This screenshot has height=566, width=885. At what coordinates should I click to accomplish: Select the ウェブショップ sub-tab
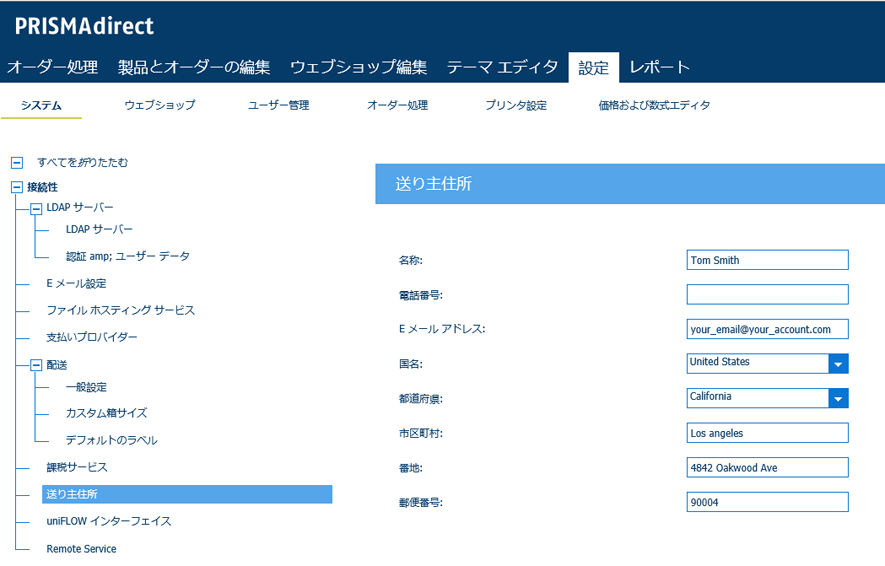click(x=159, y=105)
